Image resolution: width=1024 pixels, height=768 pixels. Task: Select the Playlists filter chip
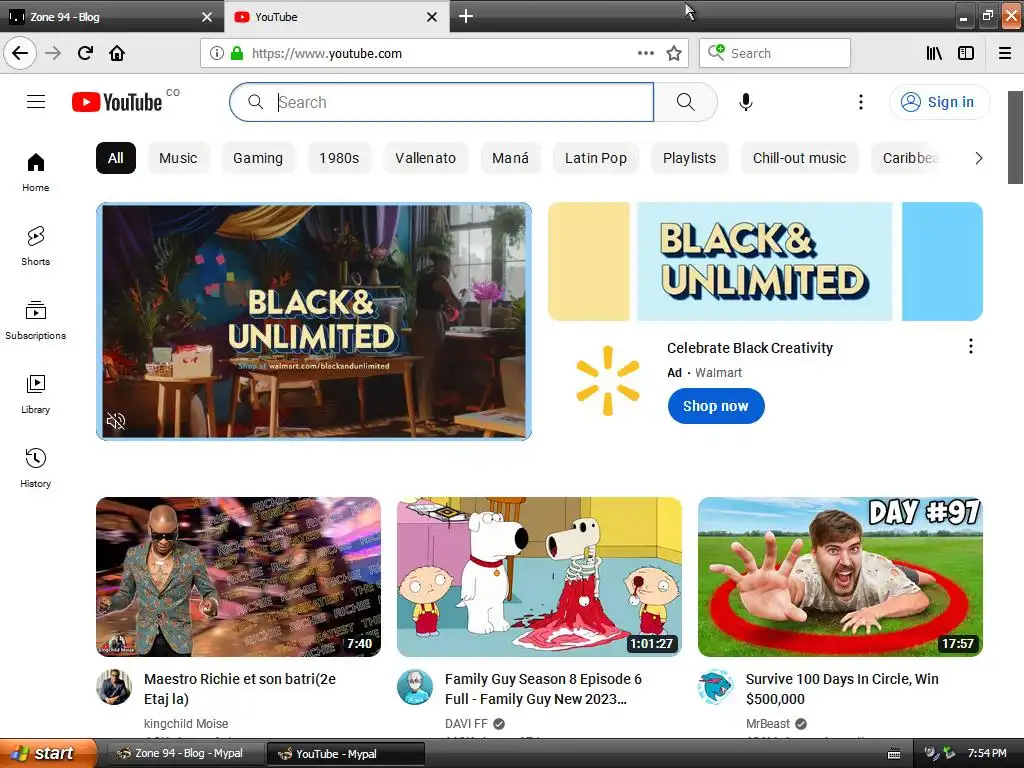[690, 158]
